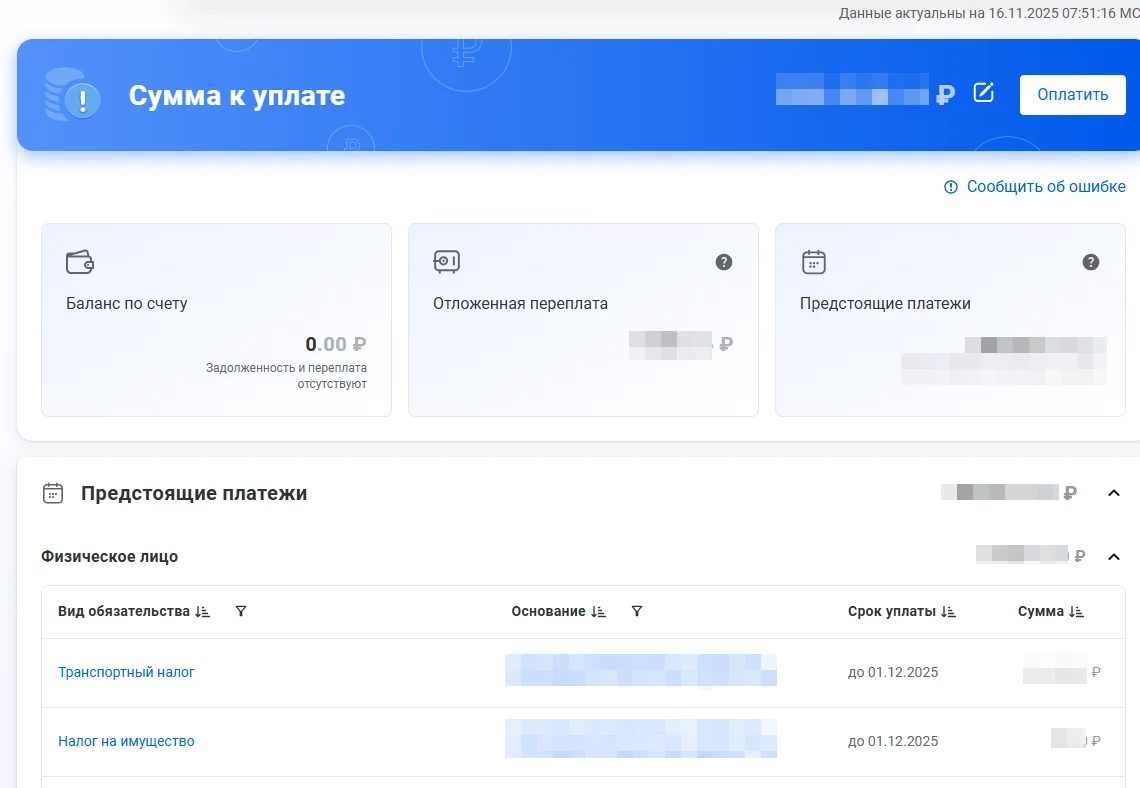Click the safe icon in Отложенная переплата
Viewport: 1140px width, 788px height.
click(446, 262)
